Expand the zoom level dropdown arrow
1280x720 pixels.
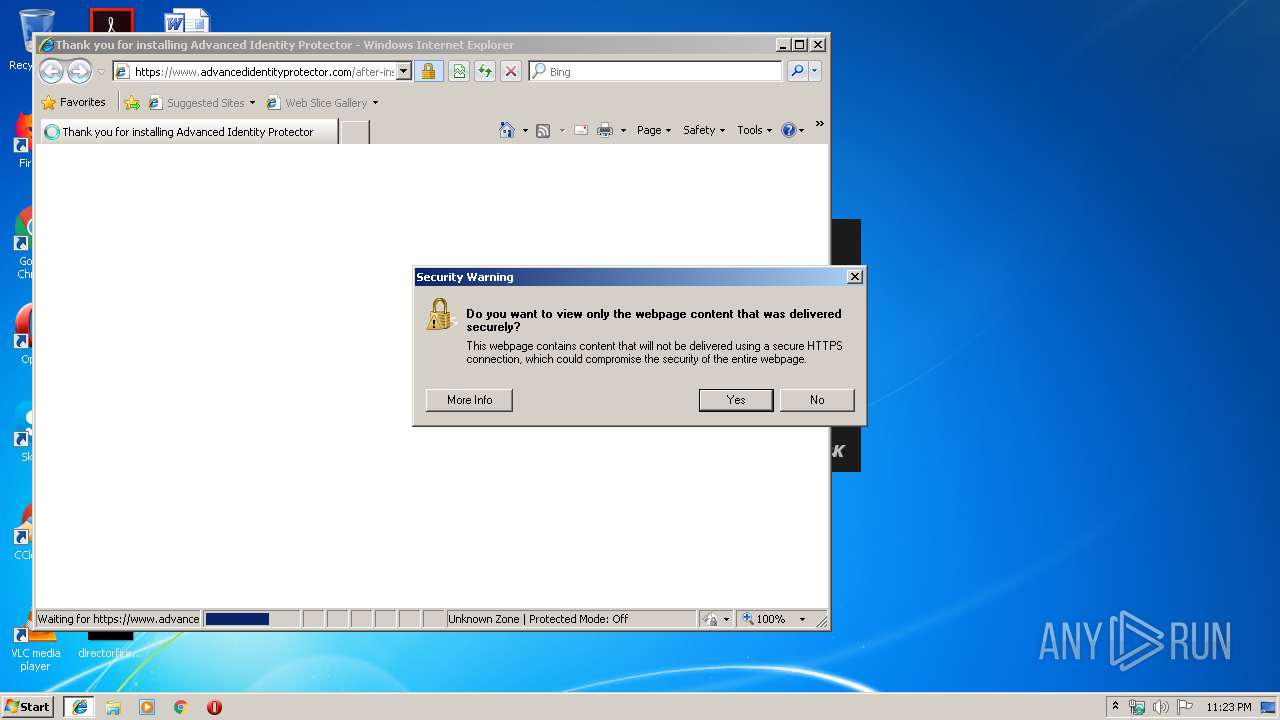point(802,619)
